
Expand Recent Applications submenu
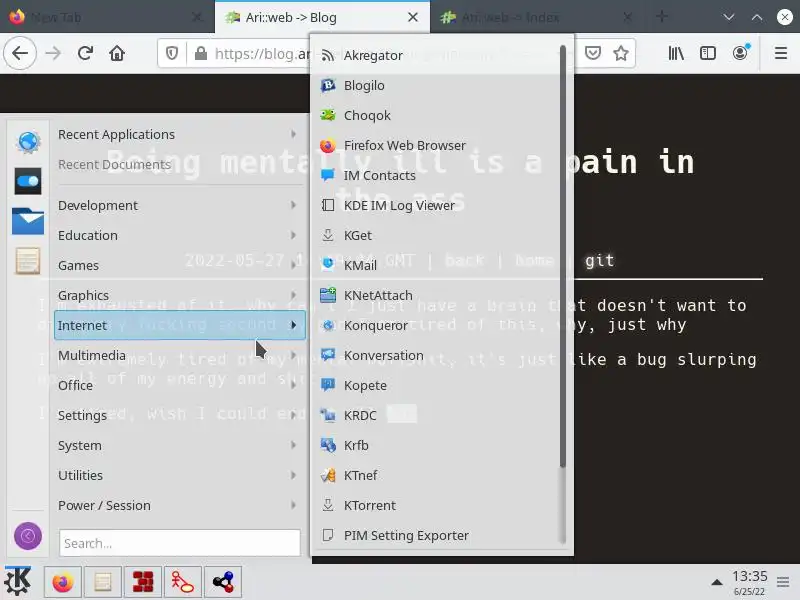[180, 134]
